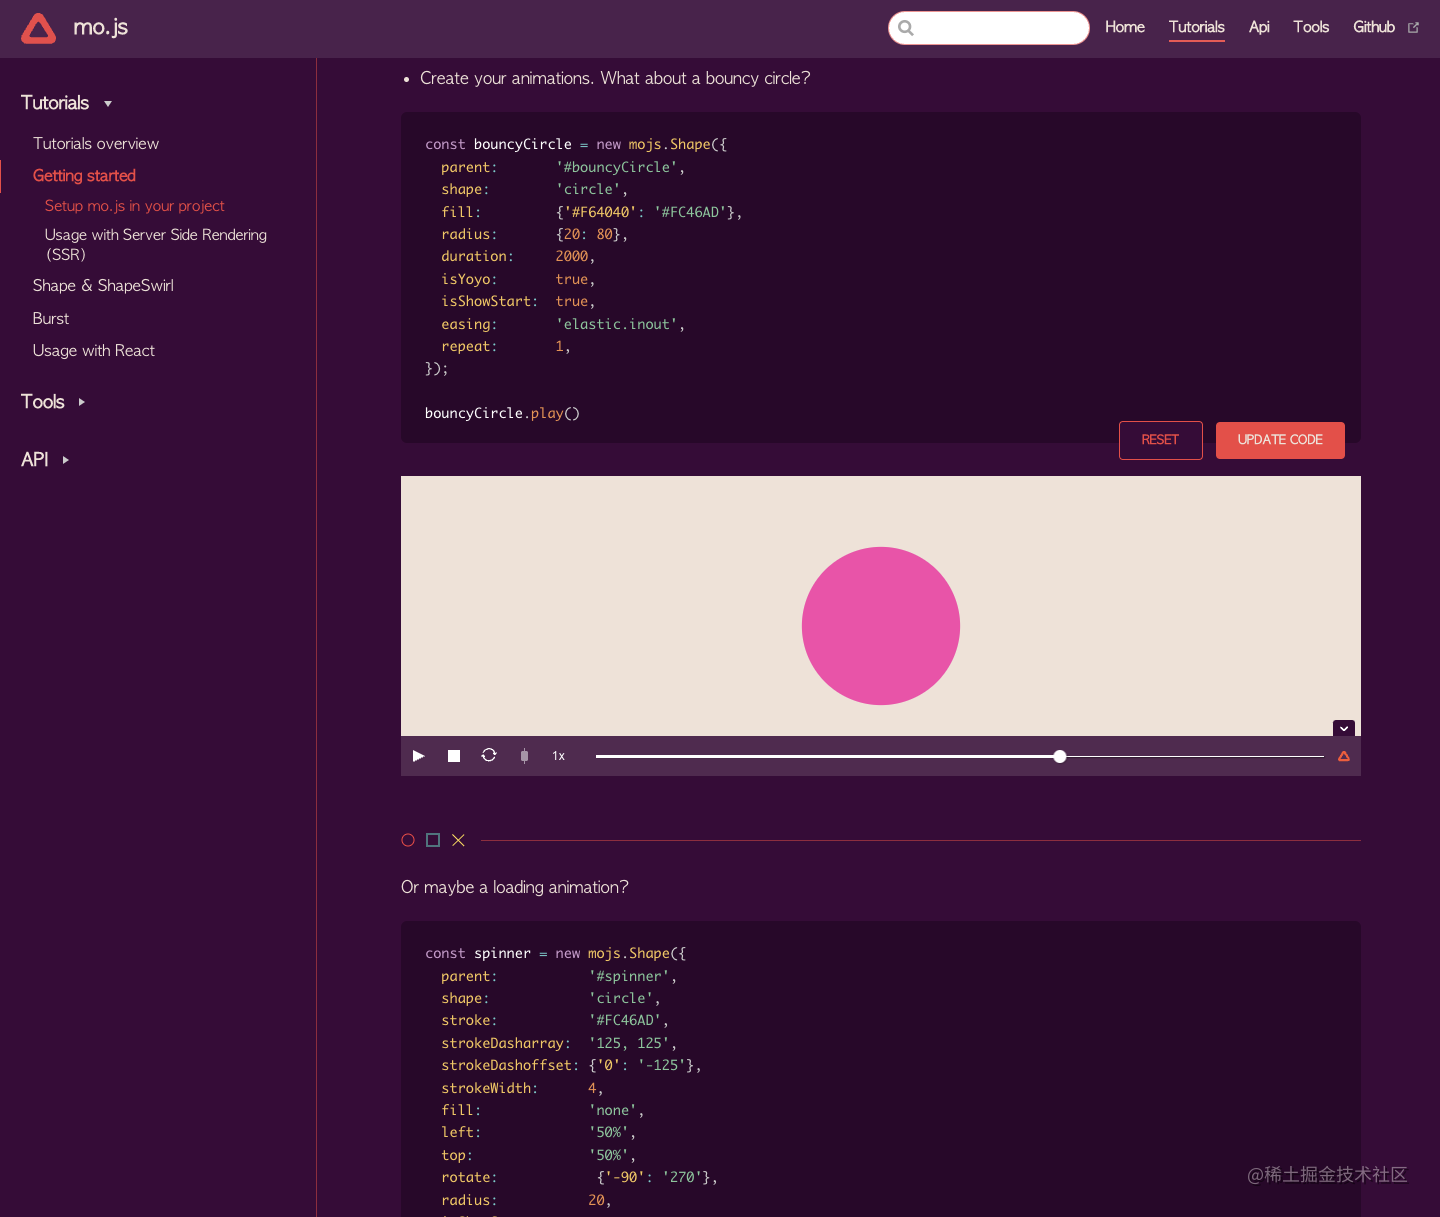Click the strokeWidth value 4
This screenshot has height=1217, width=1440.
(592, 1089)
